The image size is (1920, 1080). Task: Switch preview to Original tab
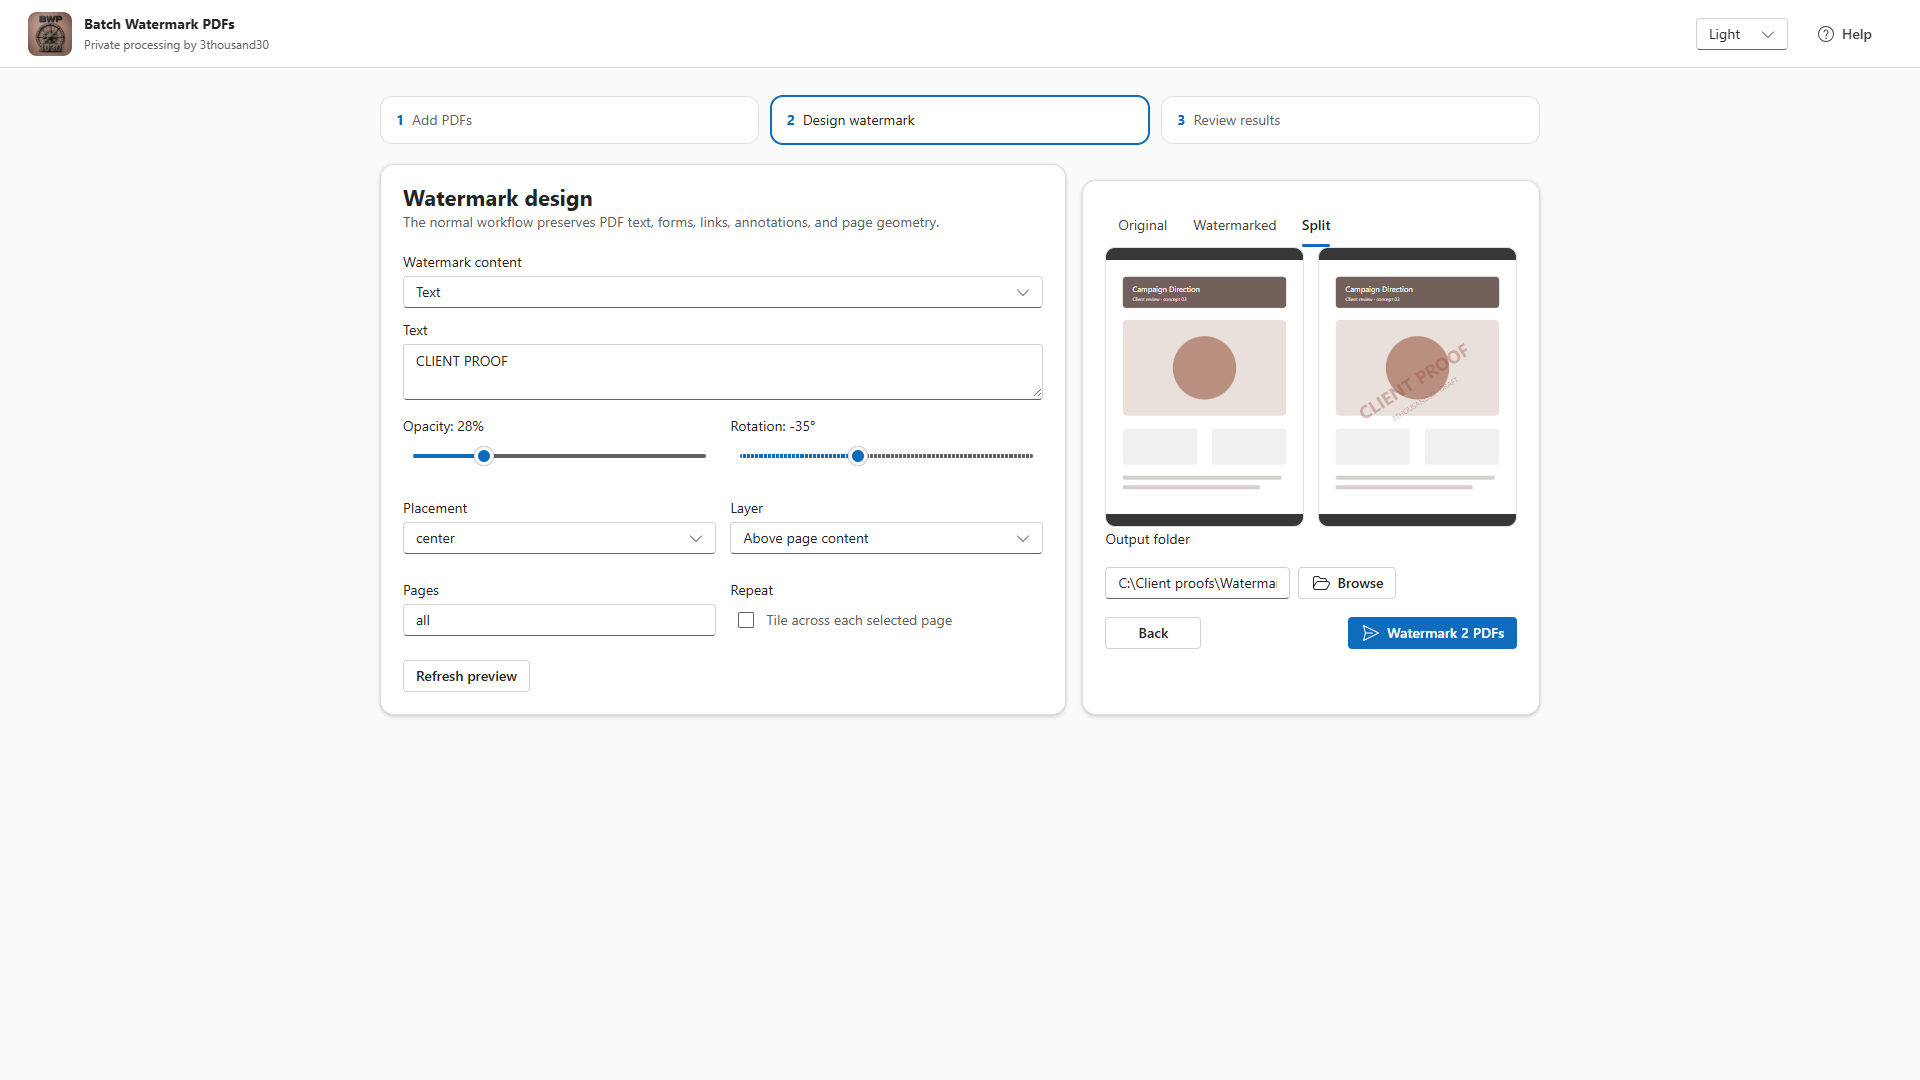pos(1142,225)
